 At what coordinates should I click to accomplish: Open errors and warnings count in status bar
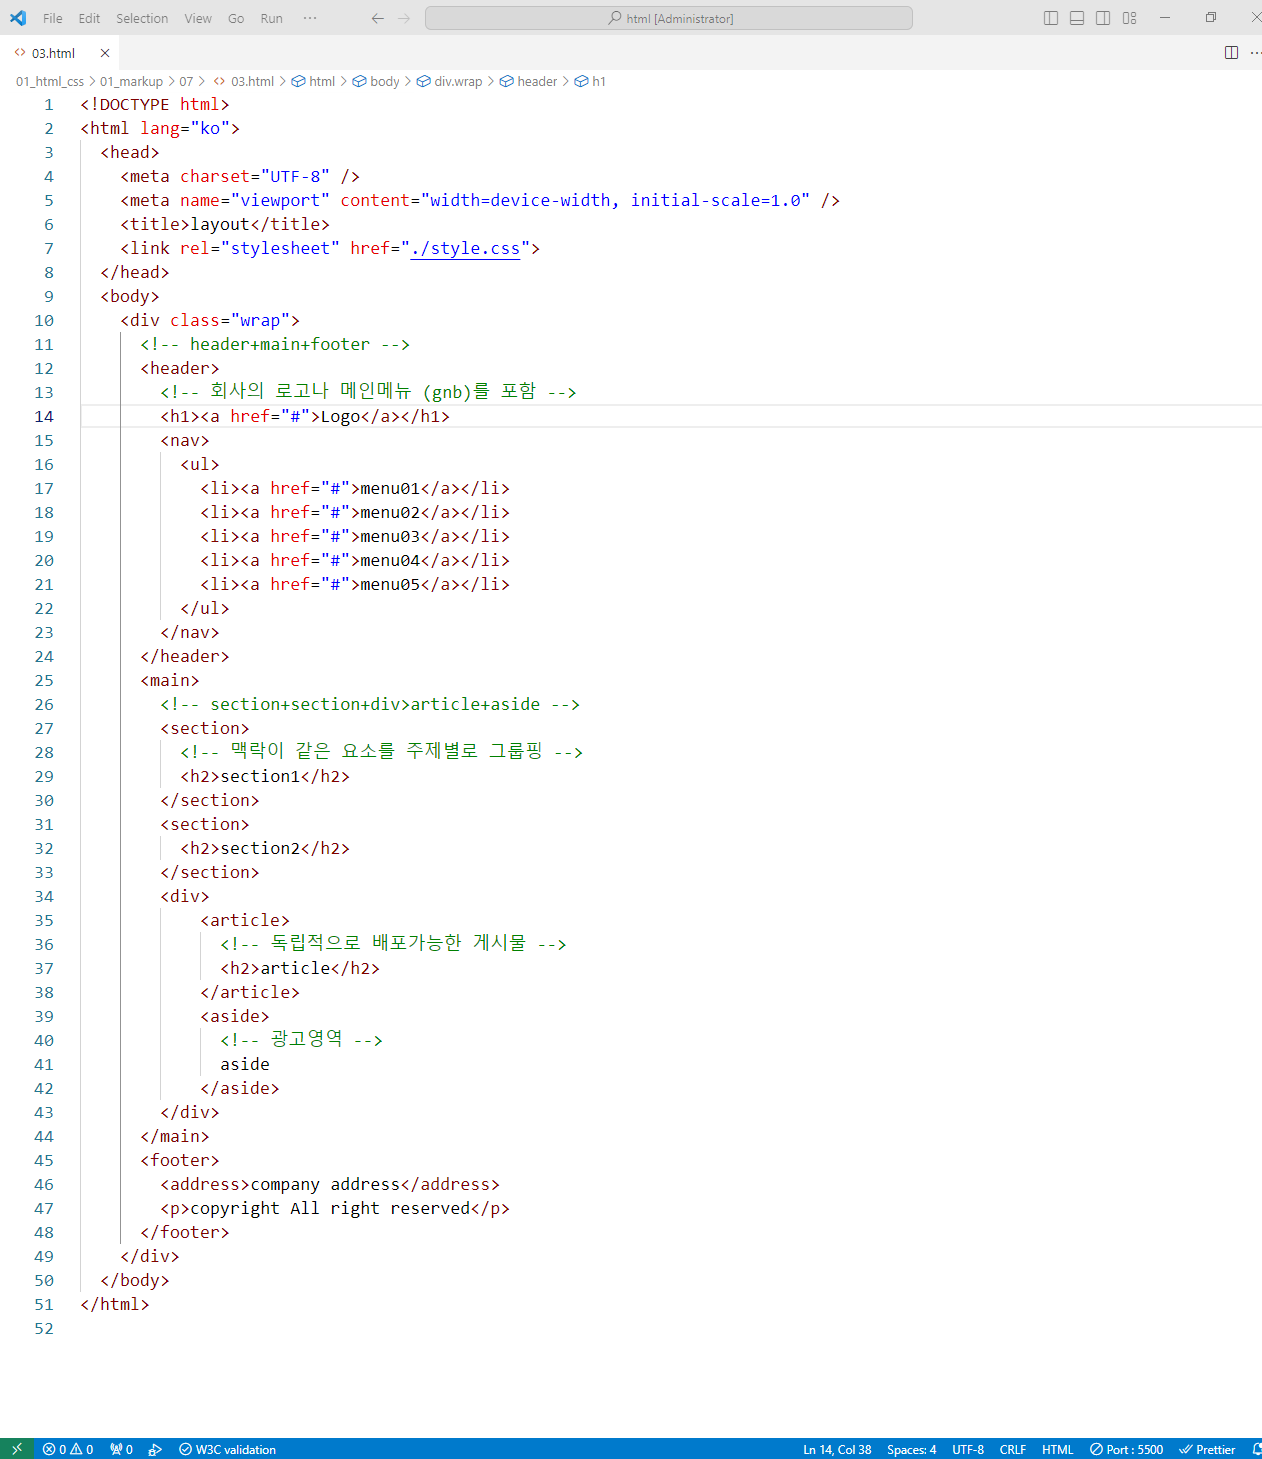tap(68, 1449)
